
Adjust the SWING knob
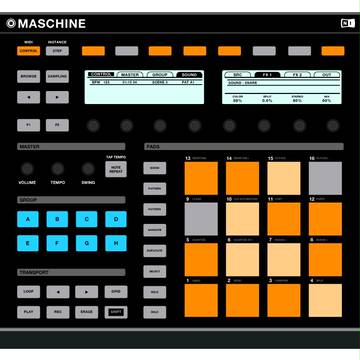[x=88, y=169]
